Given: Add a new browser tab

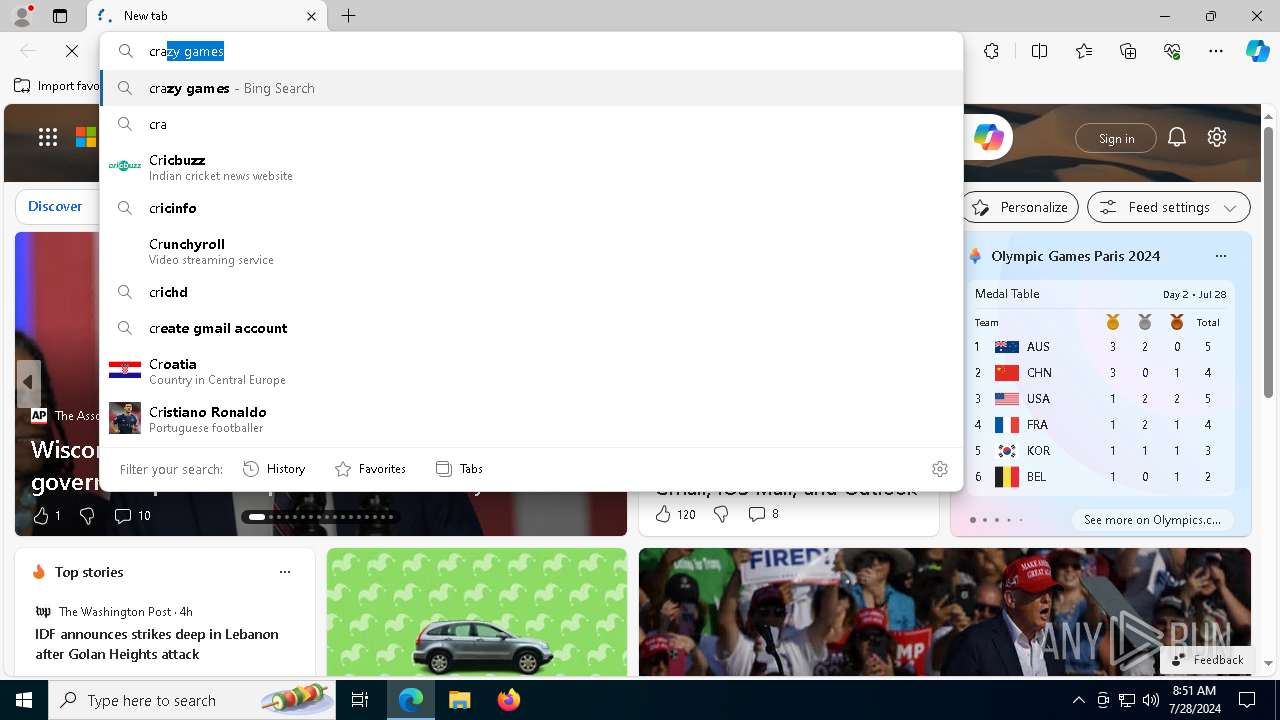Looking at the screenshot, I should coord(348,16).
